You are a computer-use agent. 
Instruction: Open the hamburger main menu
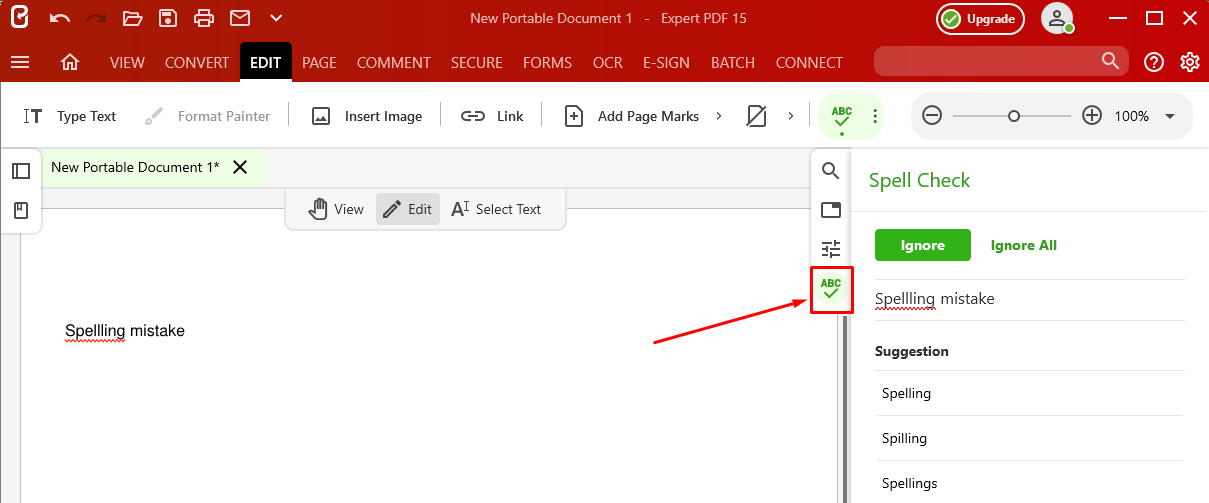(x=20, y=62)
